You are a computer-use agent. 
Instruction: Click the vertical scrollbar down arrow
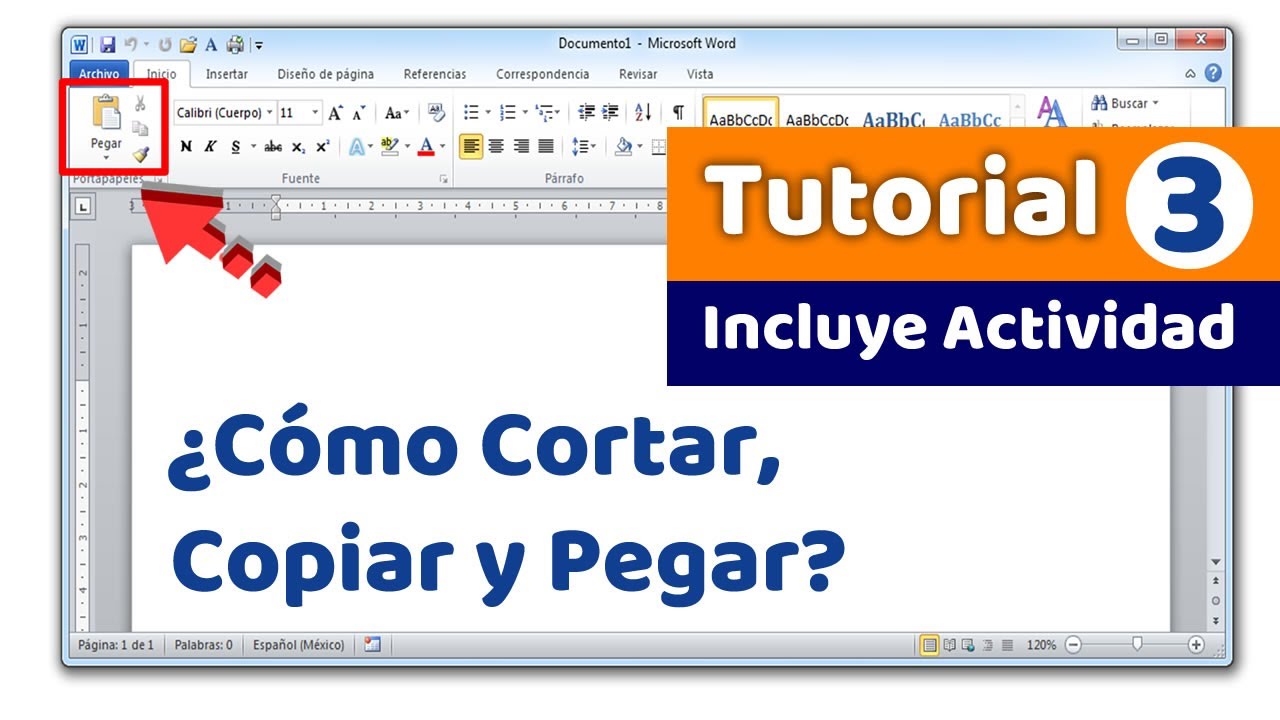[x=1216, y=562]
